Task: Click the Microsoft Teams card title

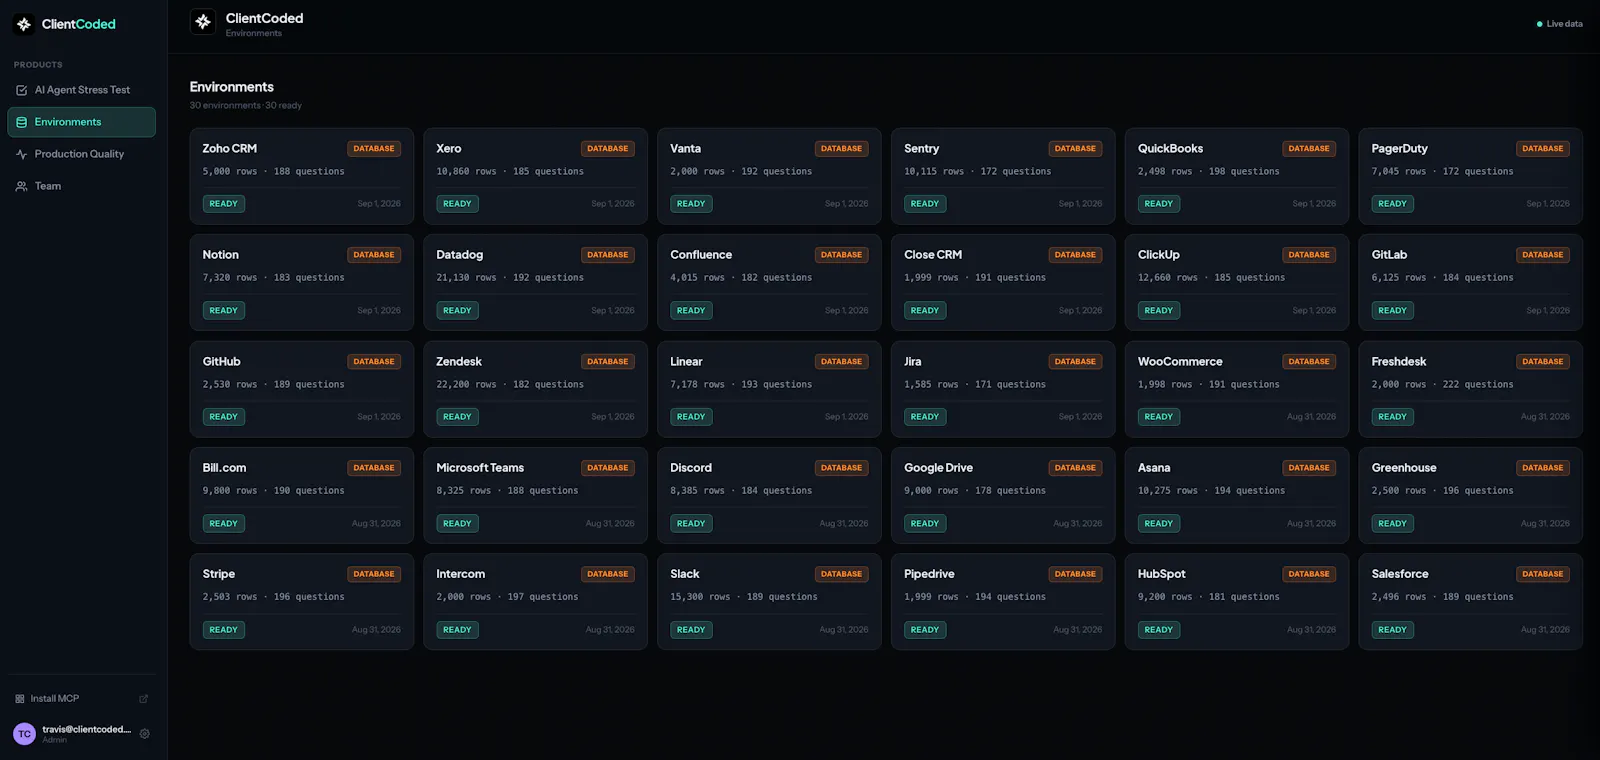Action: pos(480,468)
